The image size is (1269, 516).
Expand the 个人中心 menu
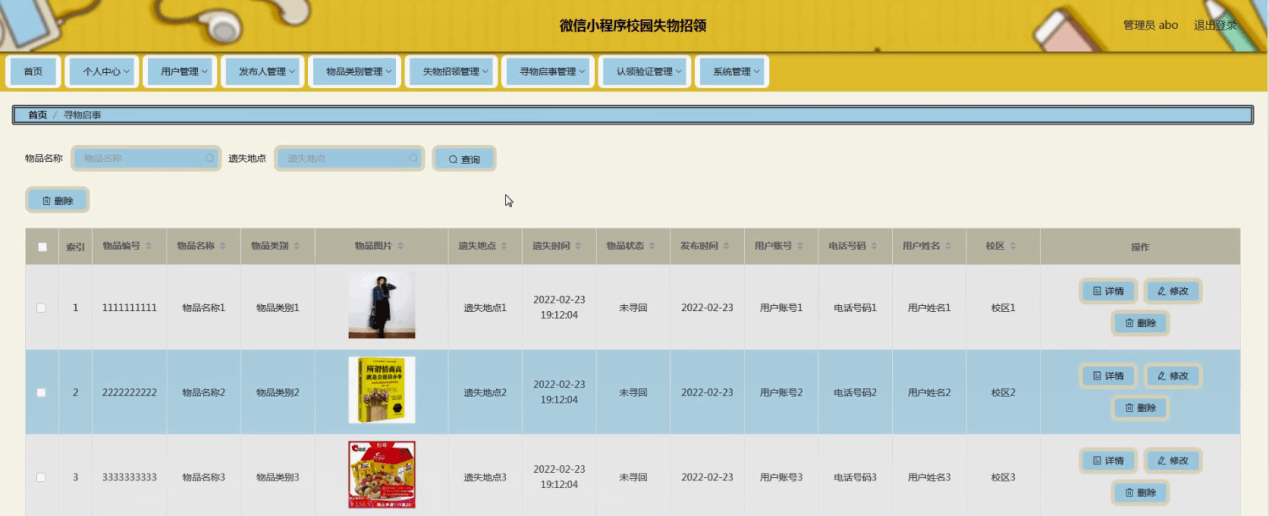pos(101,72)
